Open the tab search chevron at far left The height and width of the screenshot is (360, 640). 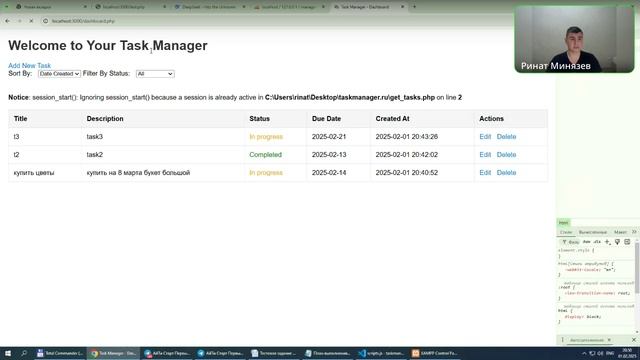(x=6, y=7)
